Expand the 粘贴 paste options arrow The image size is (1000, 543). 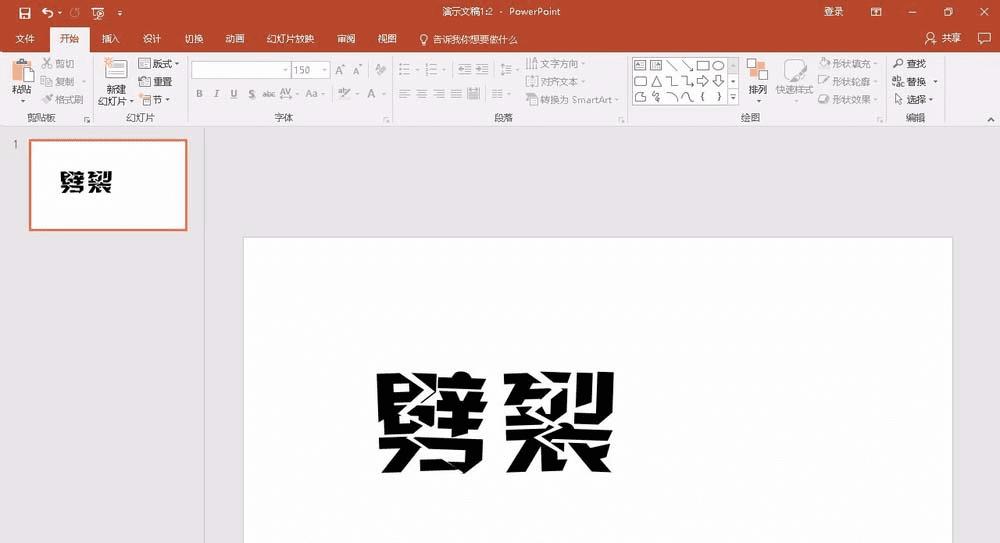point(22,101)
